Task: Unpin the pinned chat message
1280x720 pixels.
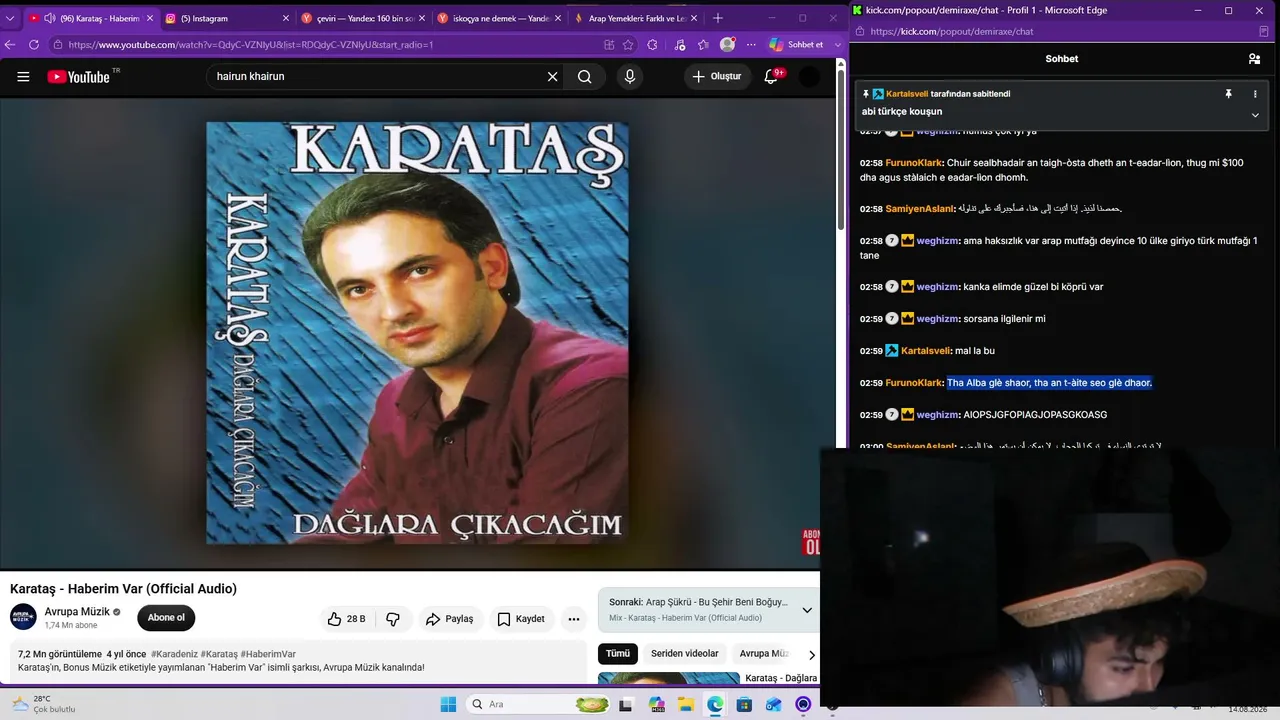Action: 1229,94
